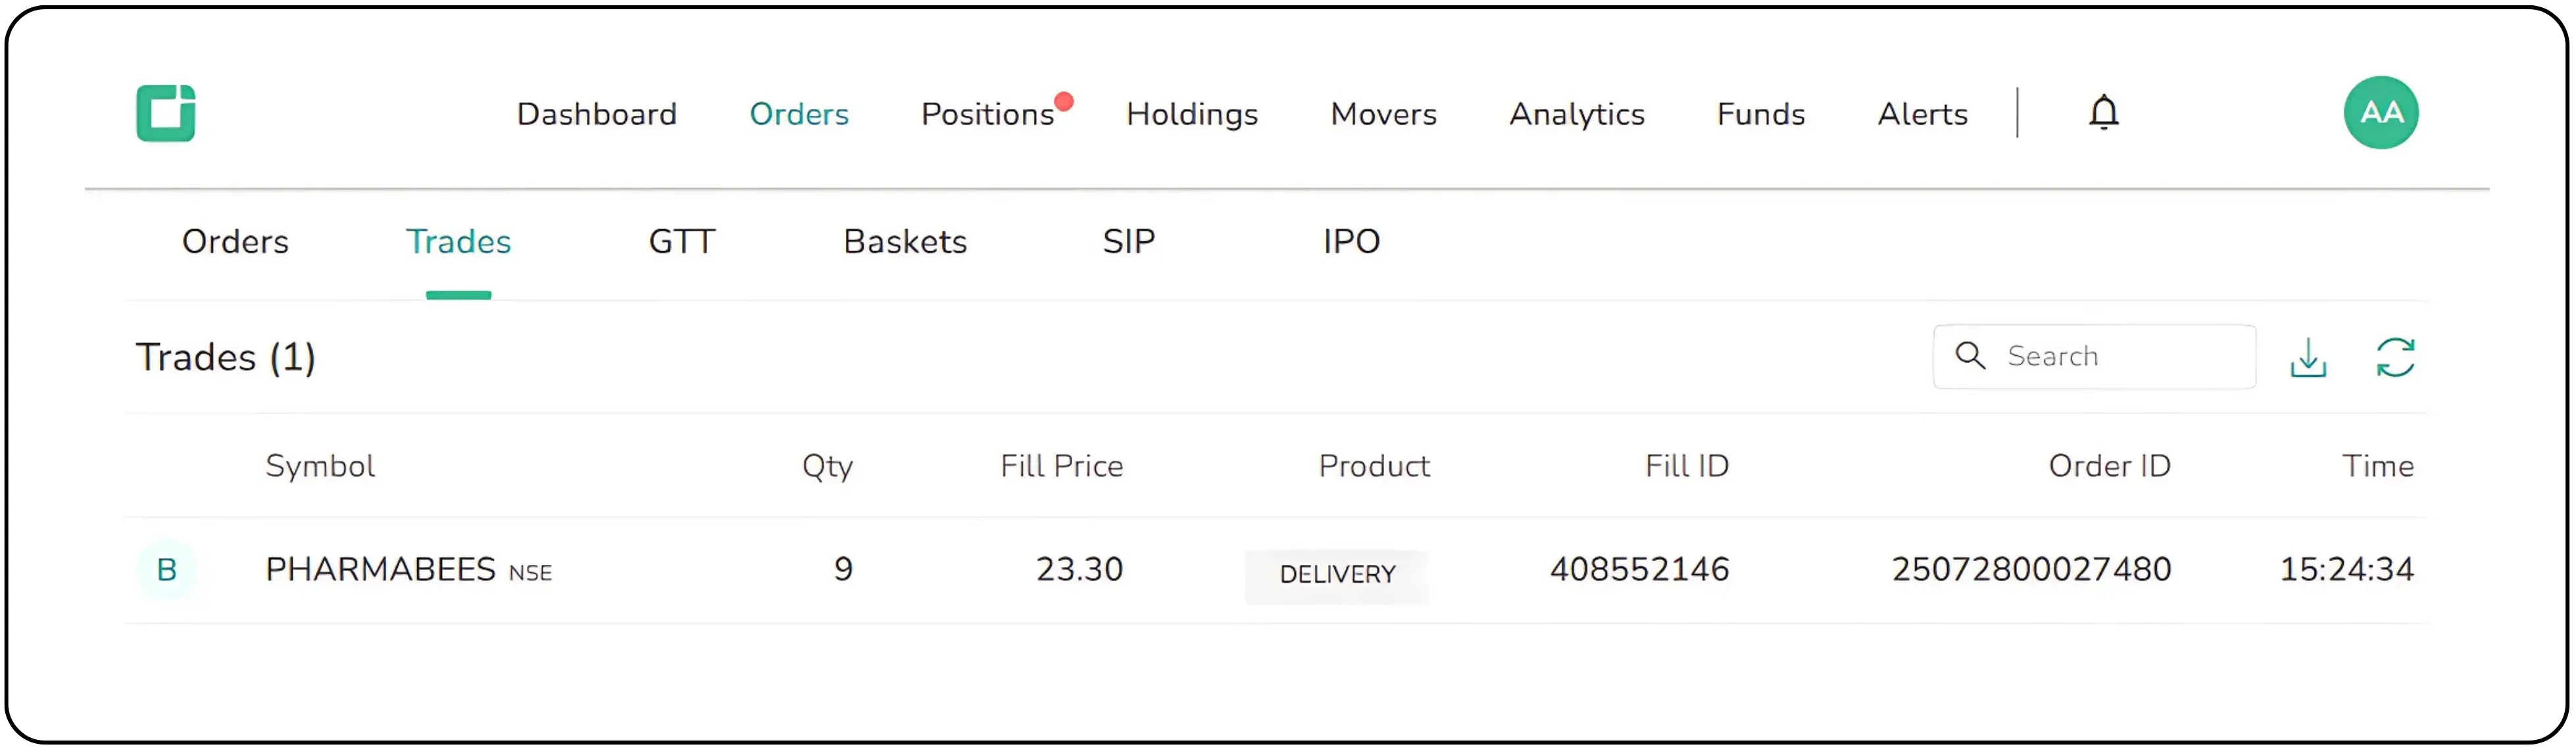Switch to the GTT tab
Image resolution: width=2576 pixels, height=755 pixels.
(681, 242)
